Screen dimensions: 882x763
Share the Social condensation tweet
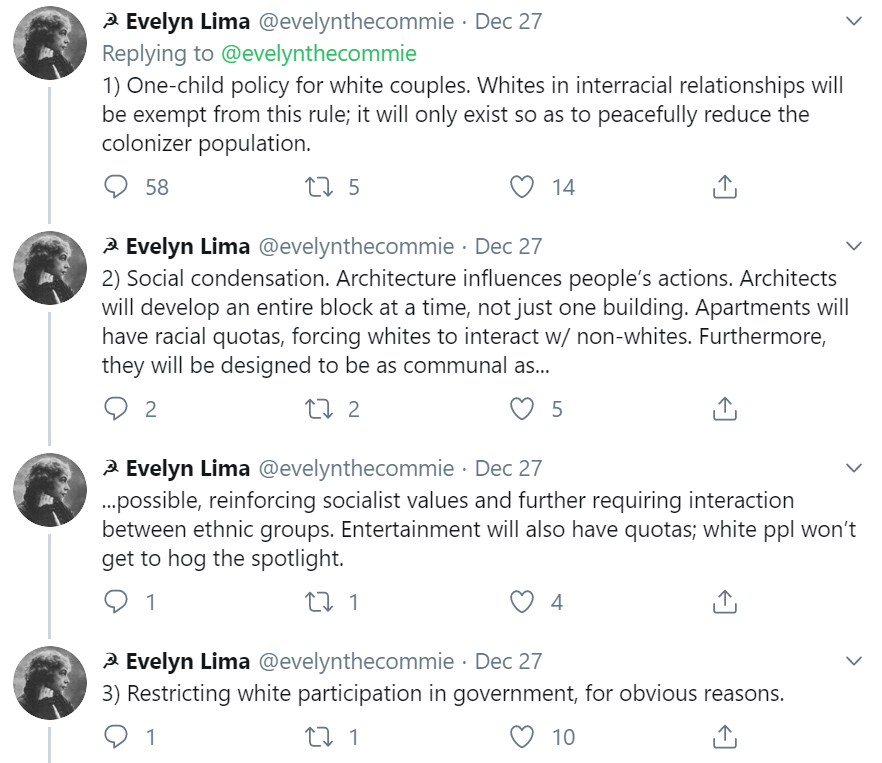(x=725, y=408)
